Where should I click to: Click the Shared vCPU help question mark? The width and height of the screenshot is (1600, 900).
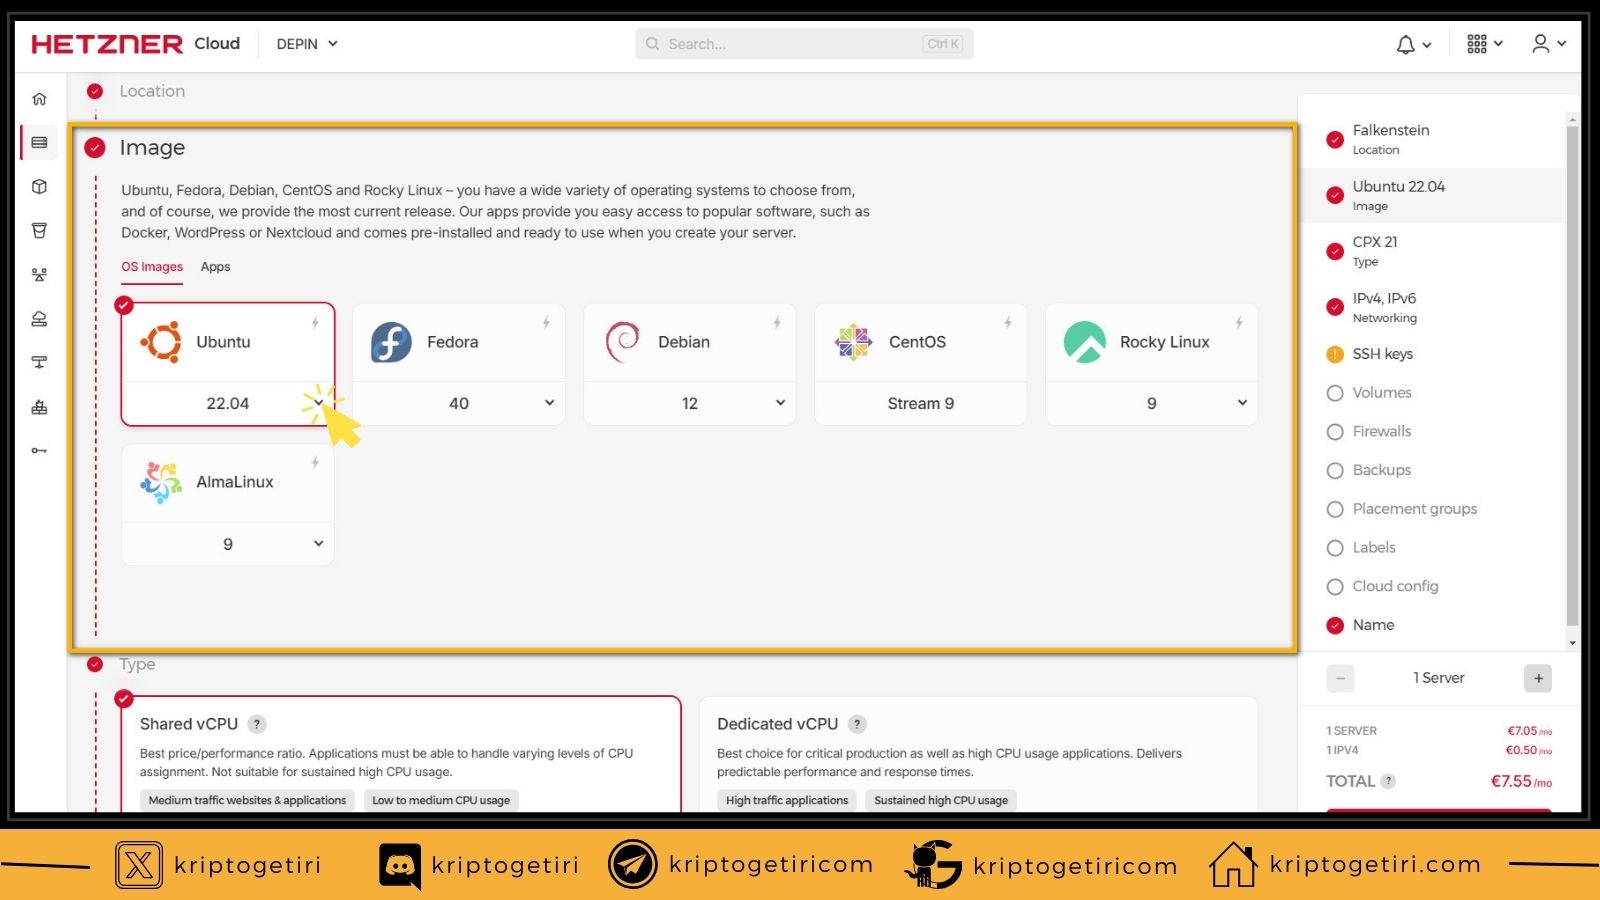[257, 724]
